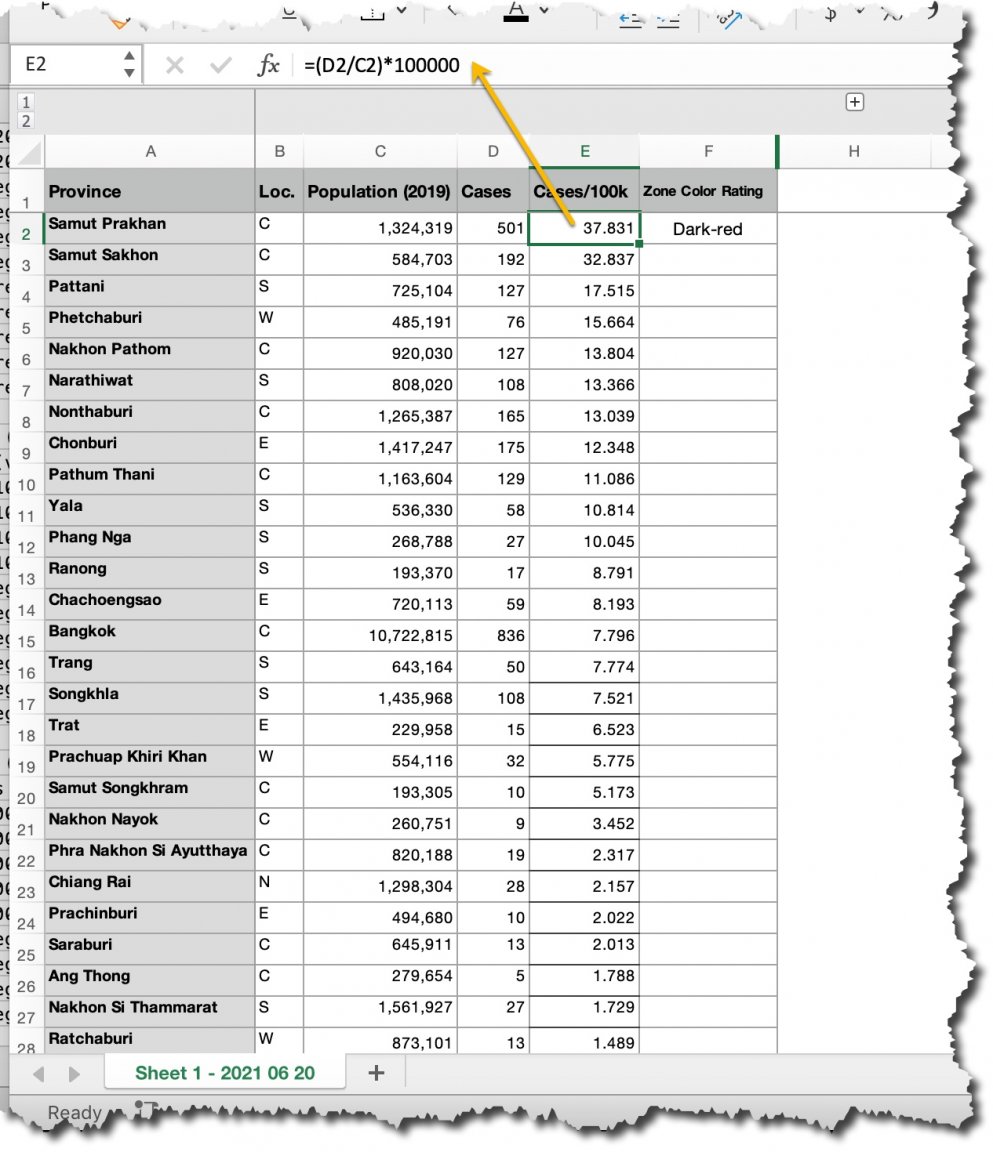Select the Nakhon Pathom cell
The height and width of the screenshot is (1152, 993).
coord(150,353)
